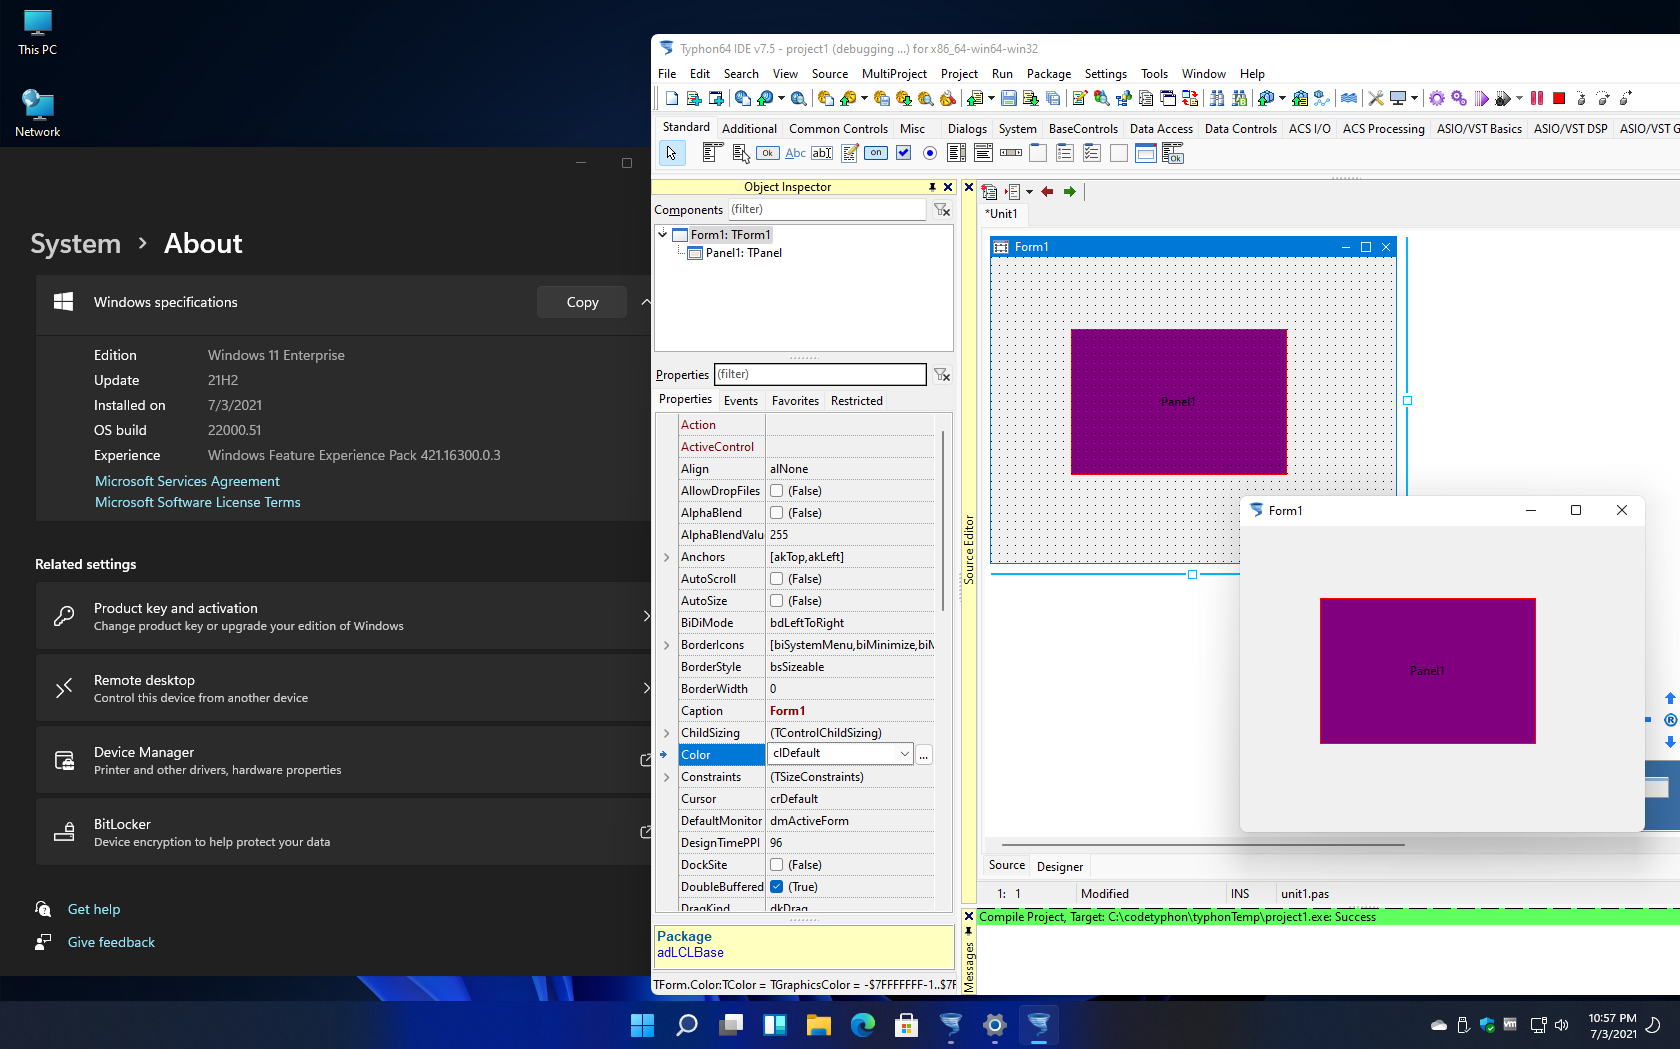The width and height of the screenshot is (1680, 1049).
Task: Select the TMainMenu component in palette
Action: (712, 153)
